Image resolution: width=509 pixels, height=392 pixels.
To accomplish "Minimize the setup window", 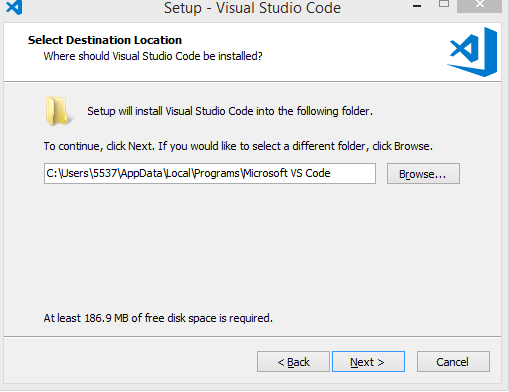I will (417, 6).
